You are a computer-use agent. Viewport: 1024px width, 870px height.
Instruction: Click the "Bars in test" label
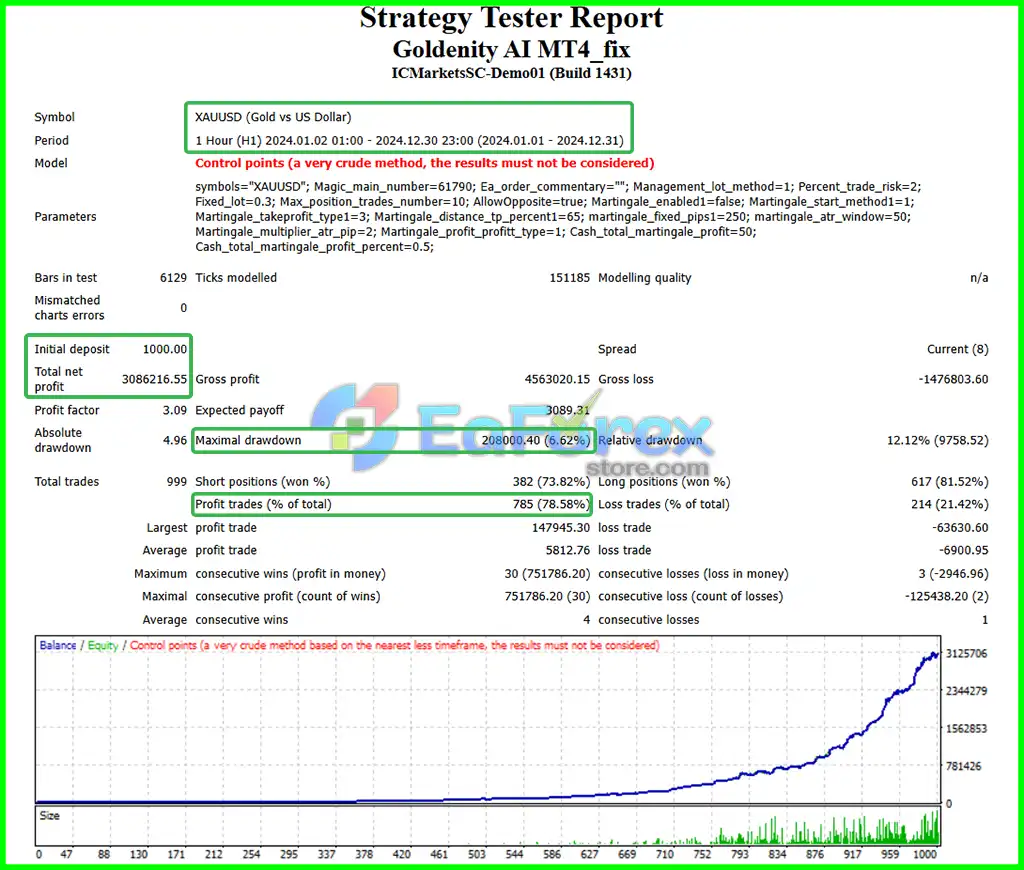(65, 278)
